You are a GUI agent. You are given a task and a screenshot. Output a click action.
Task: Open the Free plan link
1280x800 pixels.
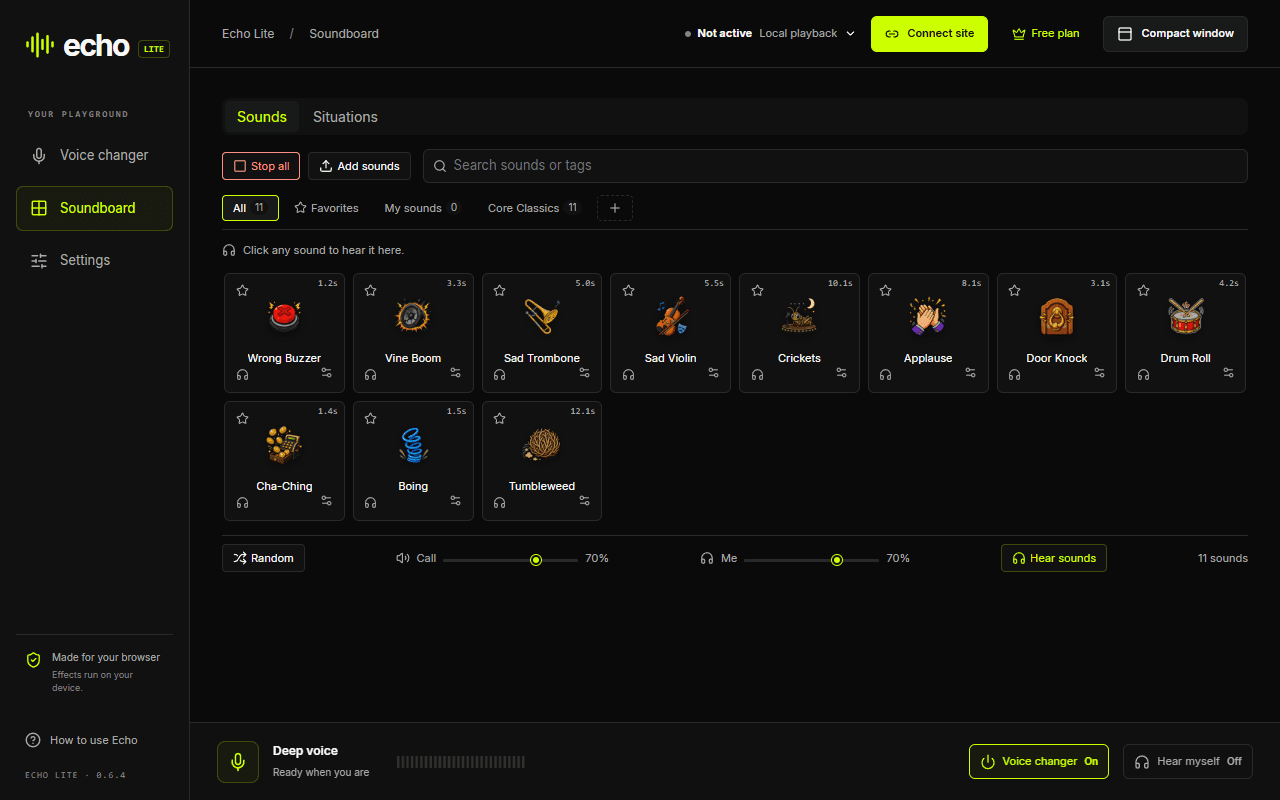(x=1046, y=33)
